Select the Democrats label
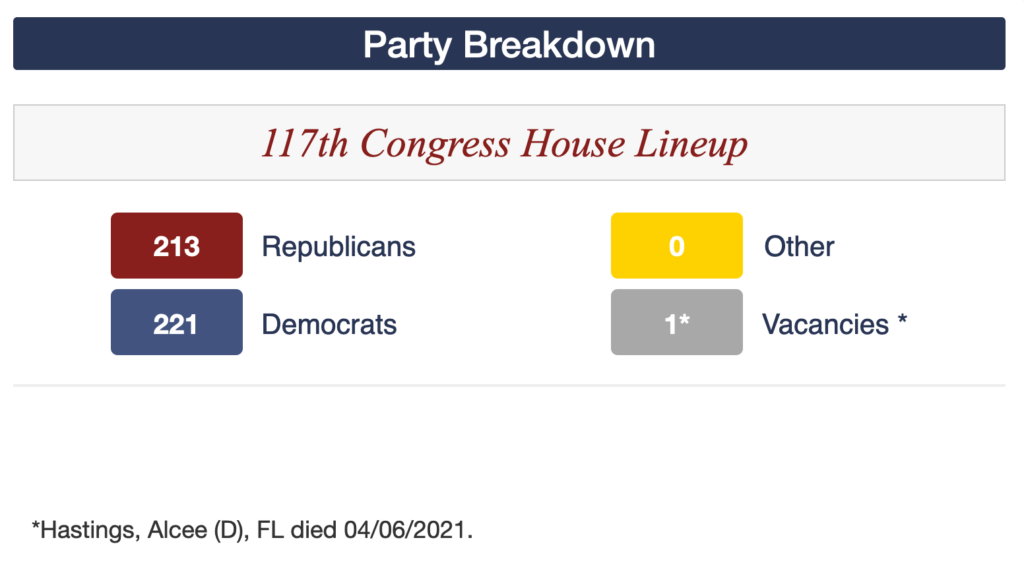Viewport: 1024px width, 569px height. (x=329, y=324)
